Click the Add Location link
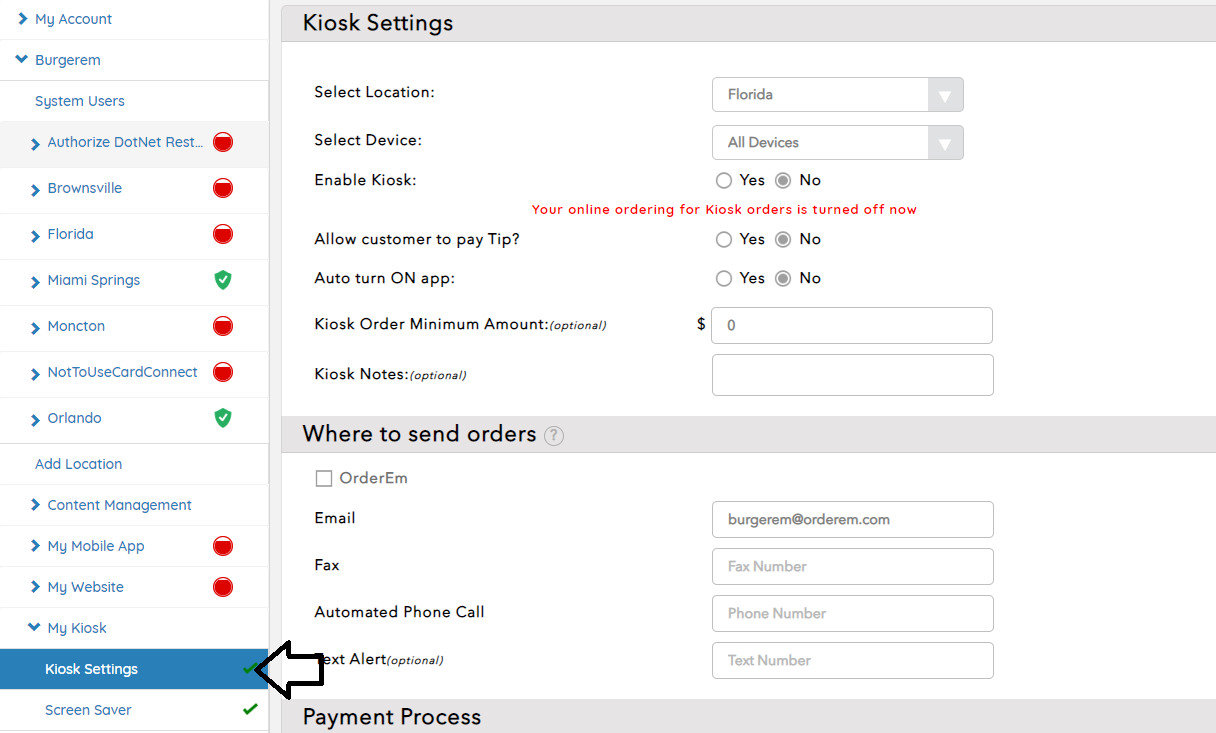 tap(78, 464)
